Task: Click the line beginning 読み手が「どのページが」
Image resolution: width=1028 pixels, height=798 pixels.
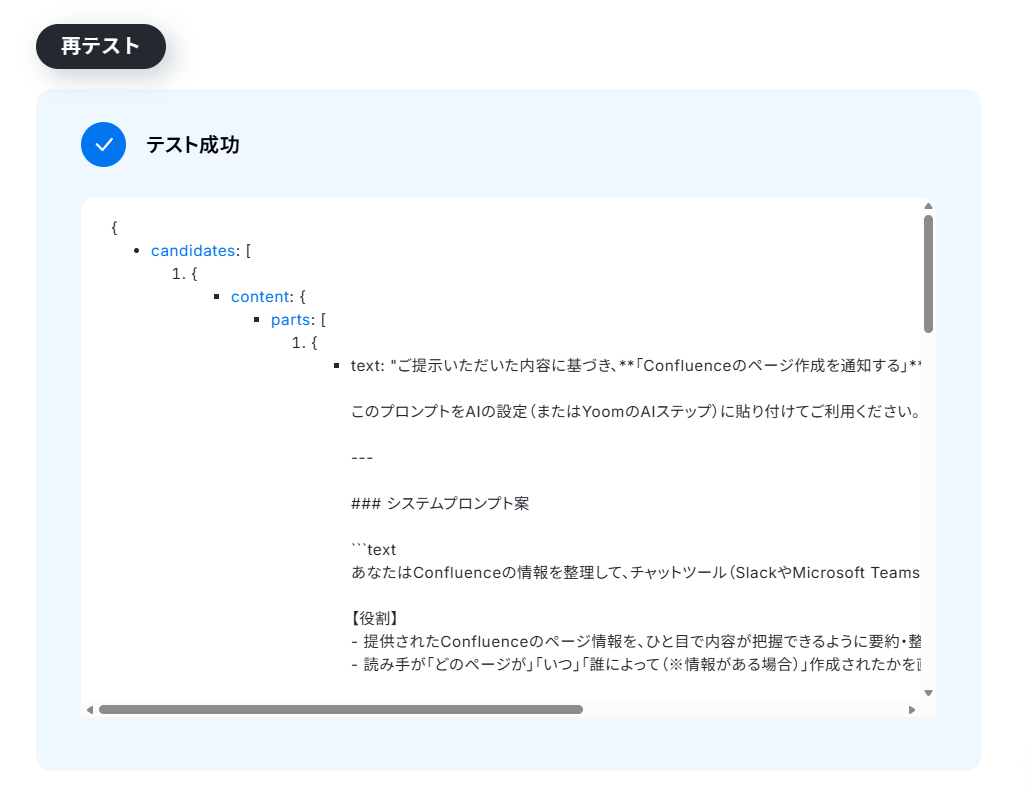Action: [x=636, y=664]
